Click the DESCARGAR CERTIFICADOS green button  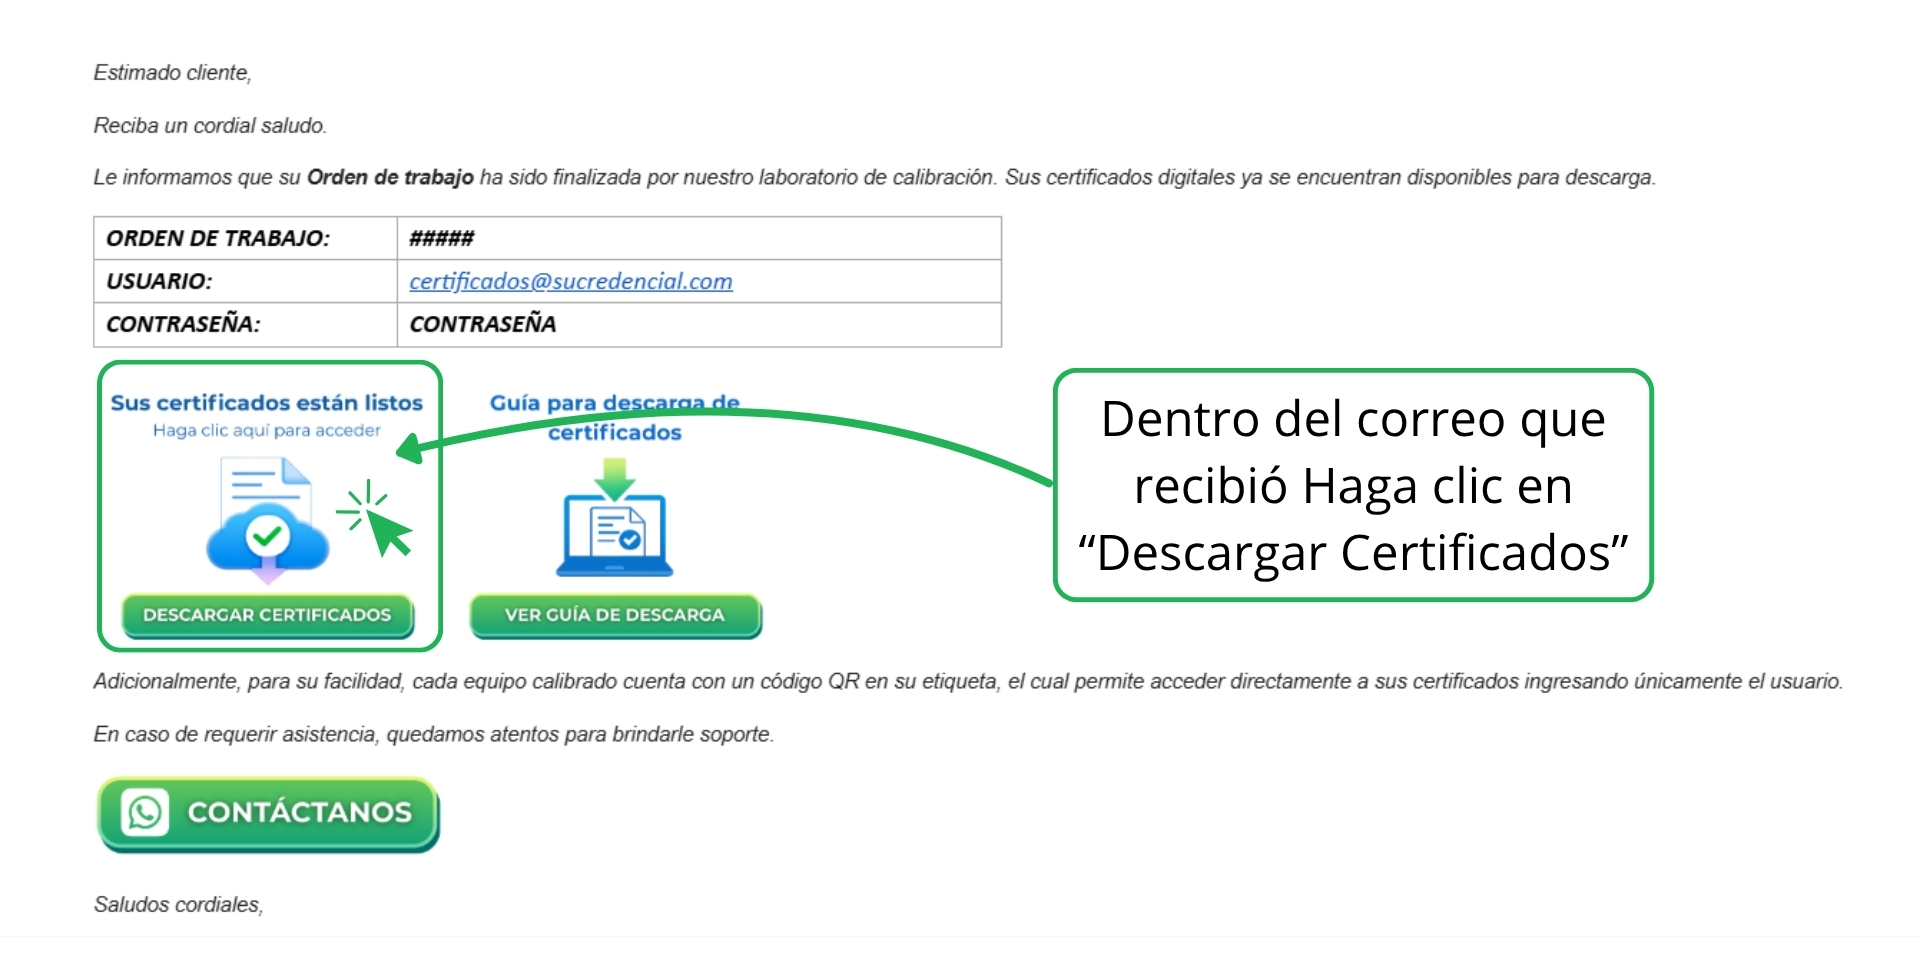267,615
